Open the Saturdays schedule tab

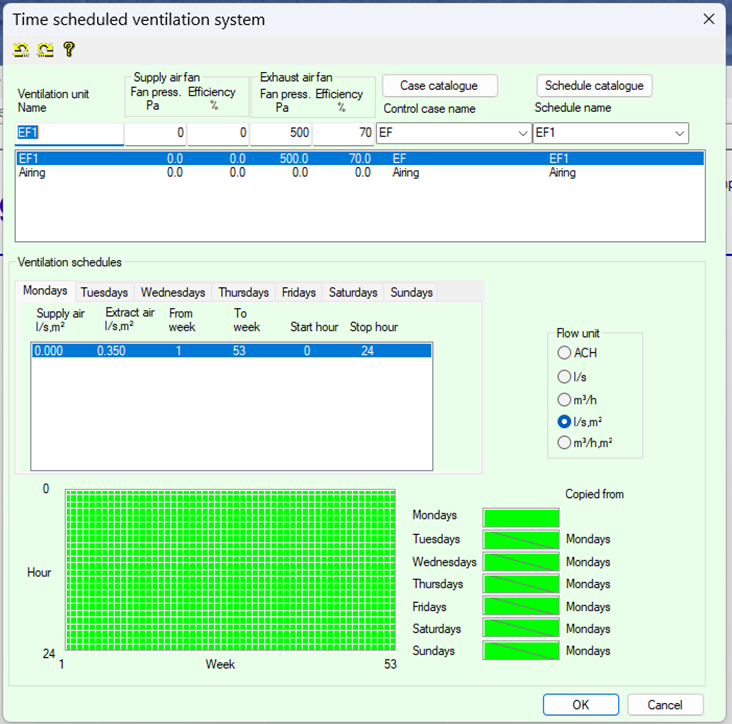pos(353,292)
